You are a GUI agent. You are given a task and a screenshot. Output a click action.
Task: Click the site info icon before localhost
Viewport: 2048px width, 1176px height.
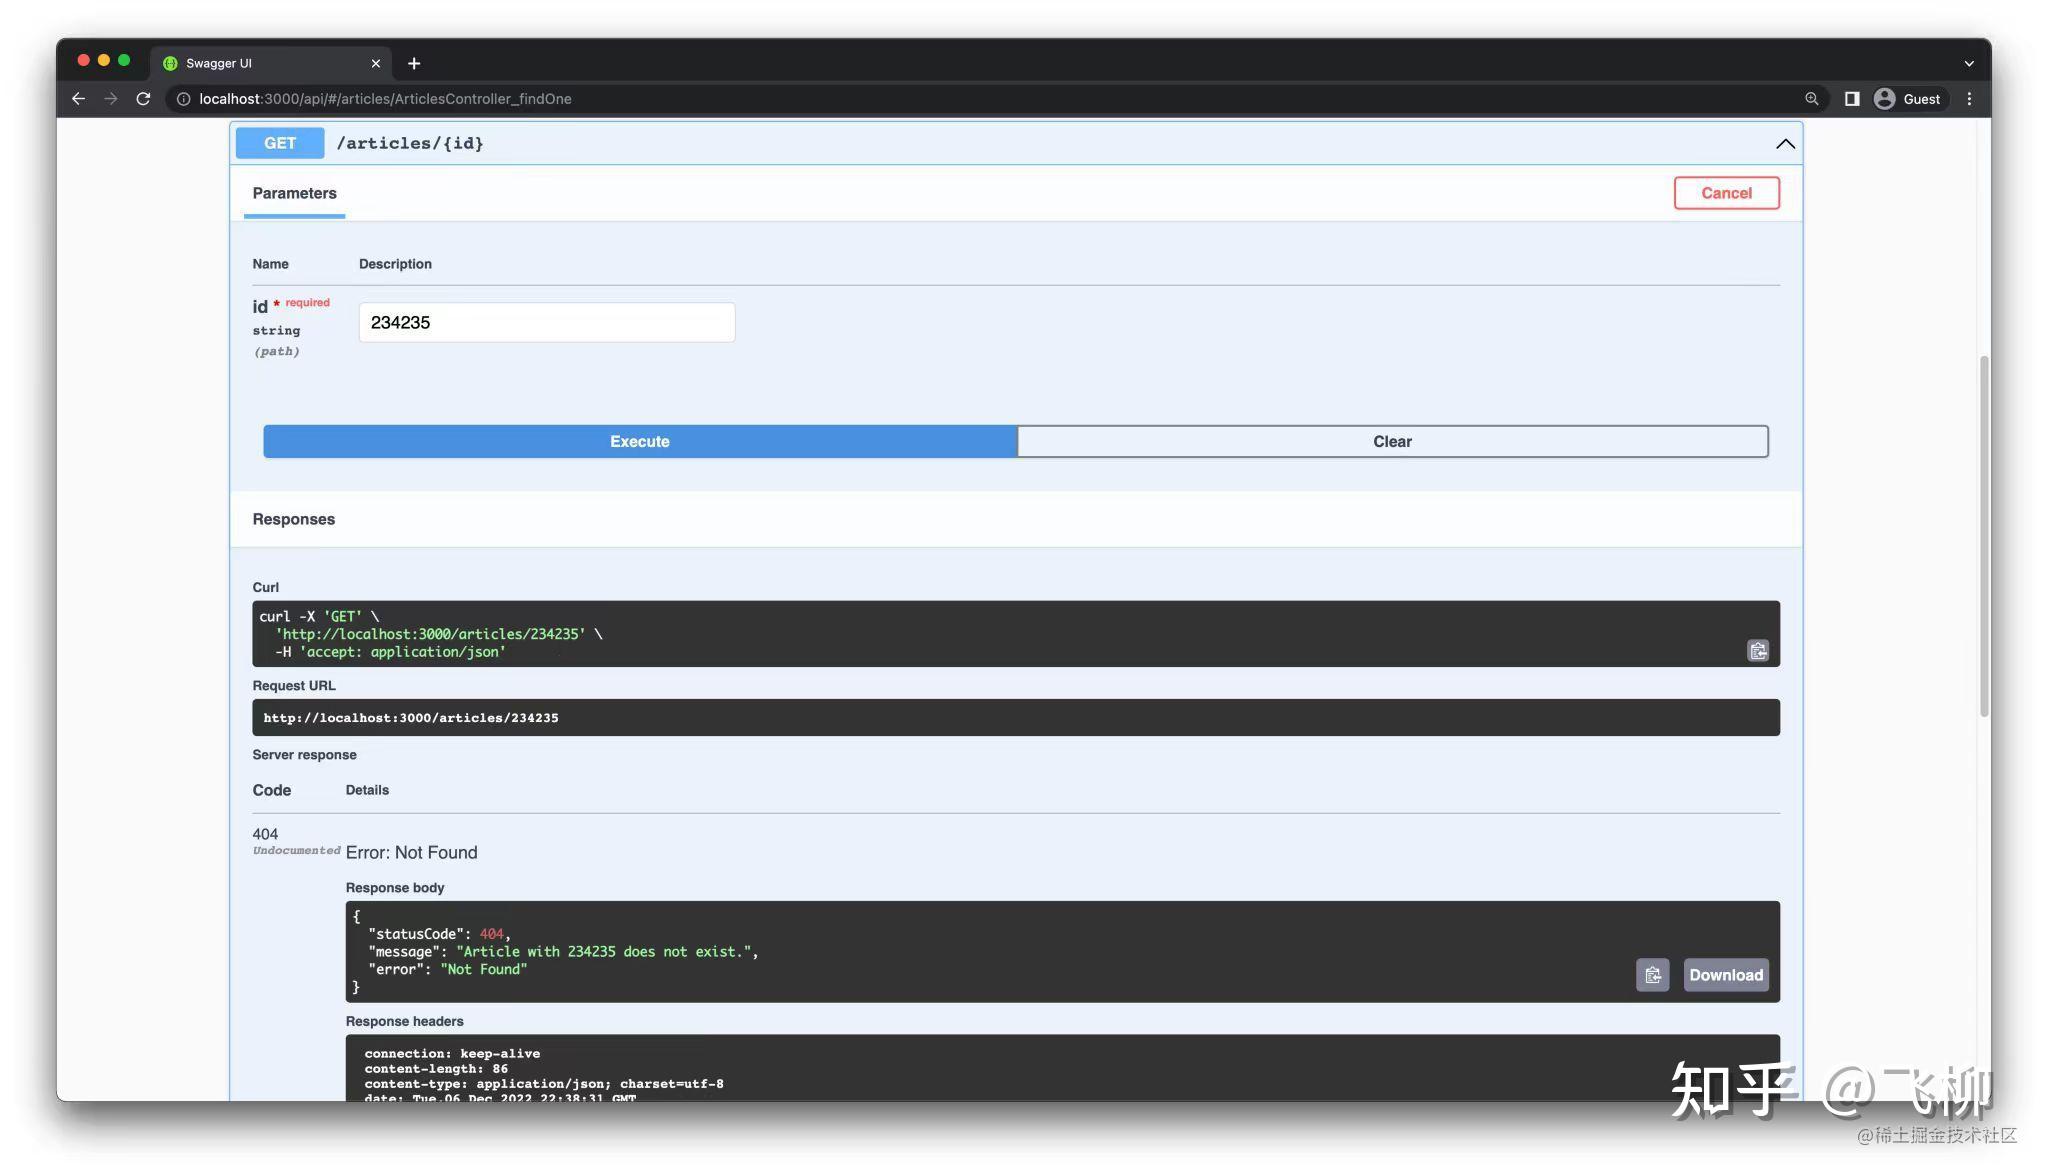184,99
